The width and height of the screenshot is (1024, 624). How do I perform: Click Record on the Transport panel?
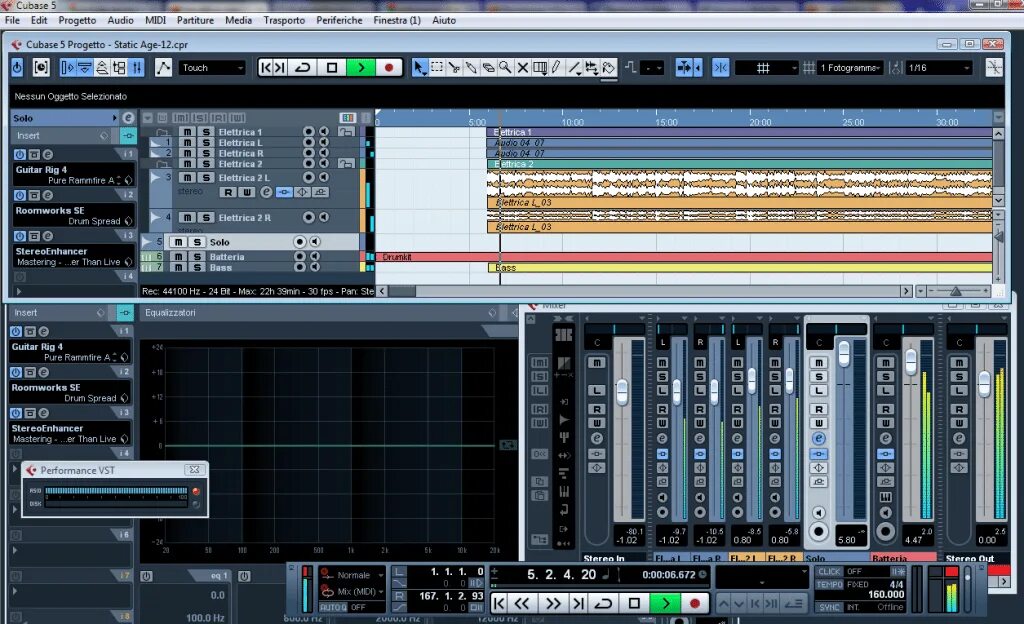click(x=695, y=603)
